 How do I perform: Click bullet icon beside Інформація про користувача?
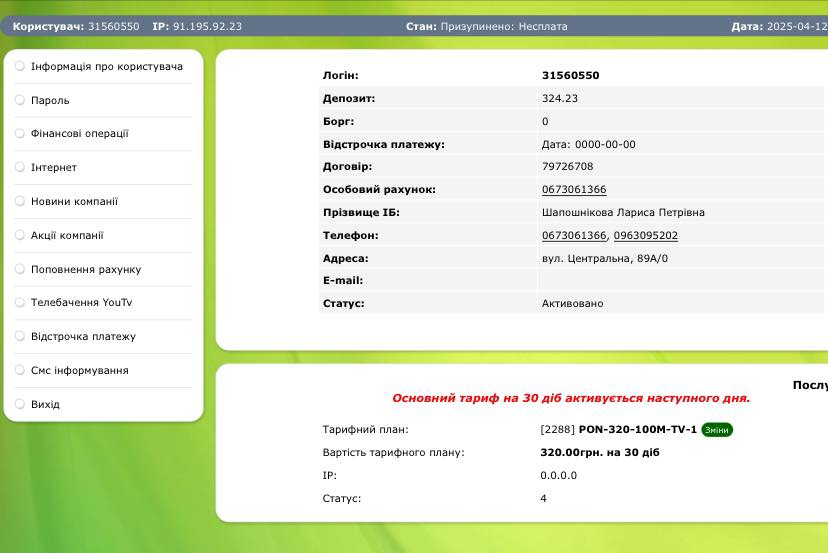[x=20, y=65]
